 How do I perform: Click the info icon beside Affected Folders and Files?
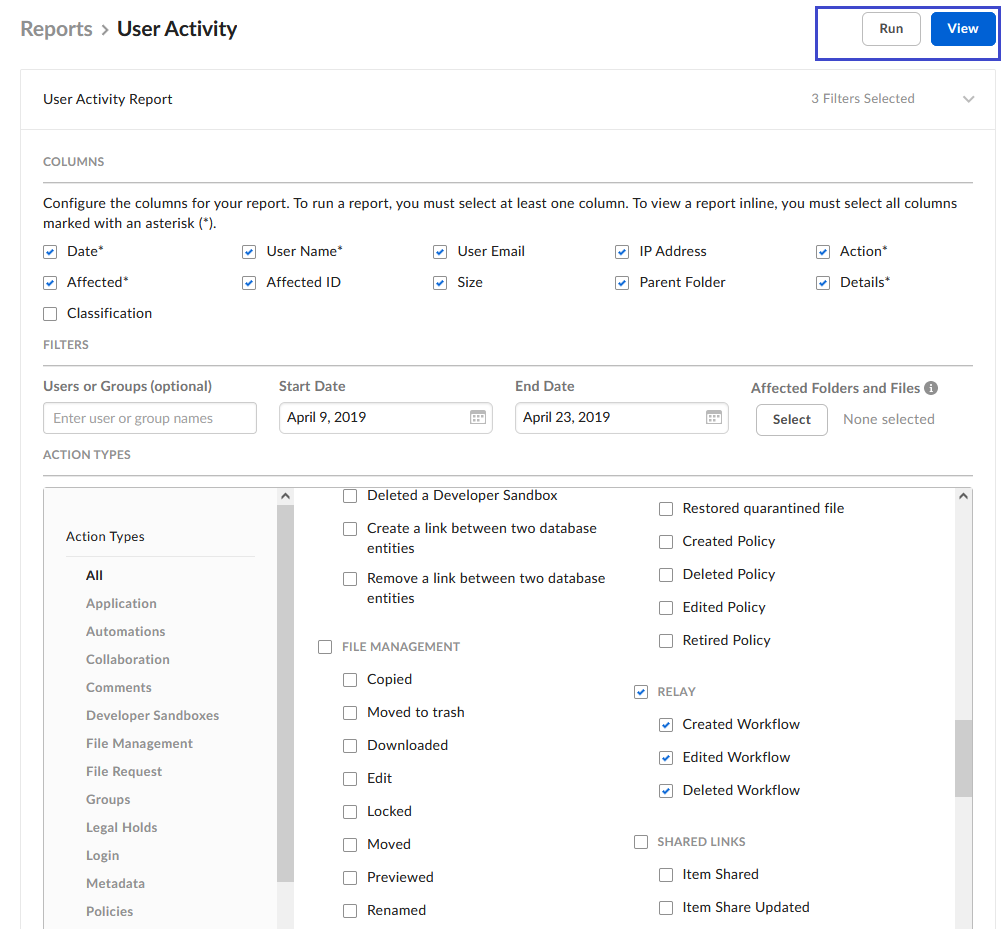pyautogui.click(x=930, y=388)
